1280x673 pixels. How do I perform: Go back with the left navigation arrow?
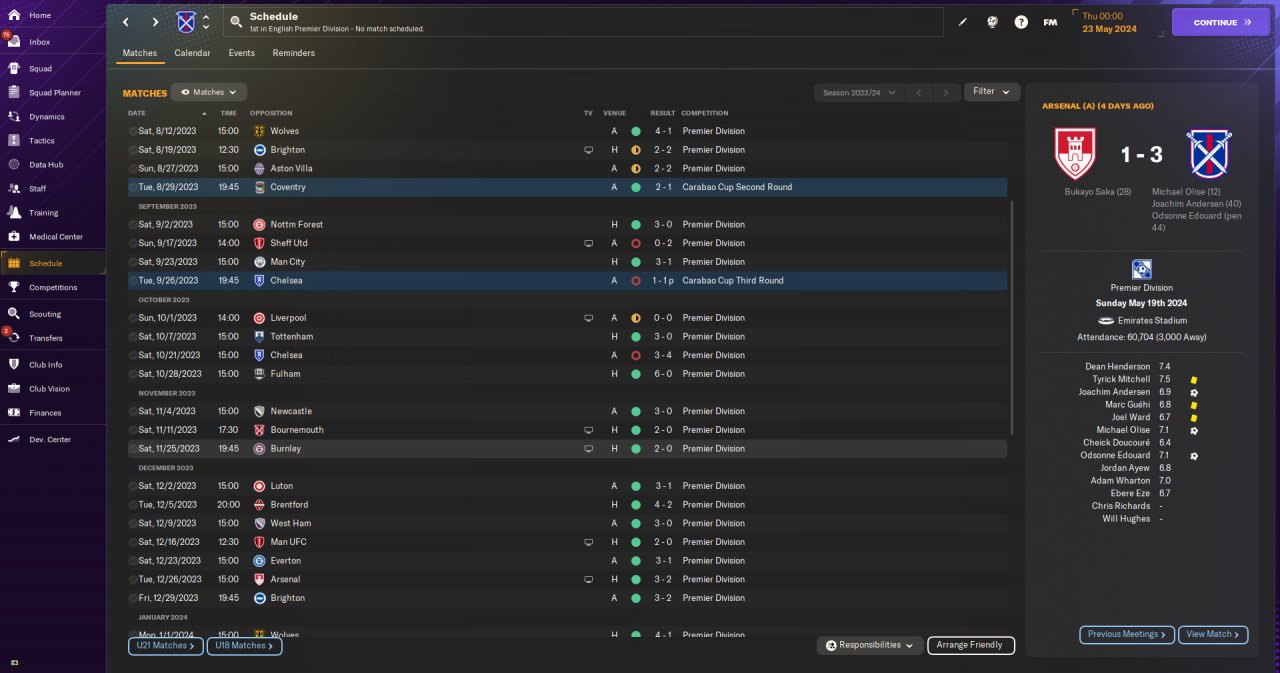coord(126,22)
